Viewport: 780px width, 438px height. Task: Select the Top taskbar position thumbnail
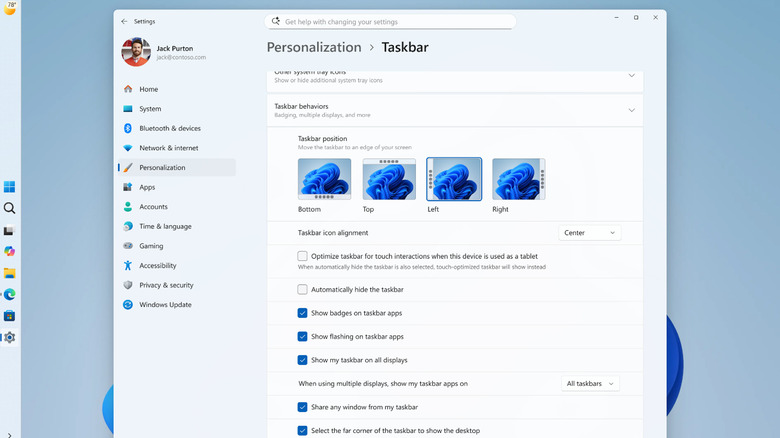pyautogui.click(x=389, y=179)
